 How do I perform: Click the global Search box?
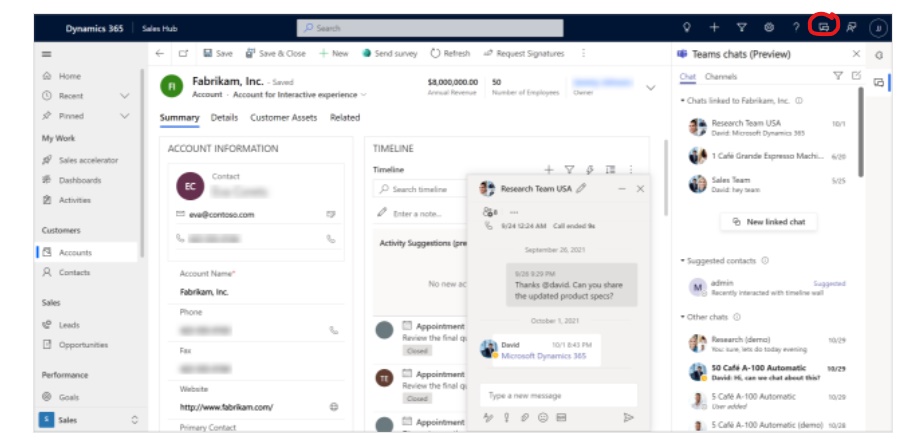click(430, 28)
